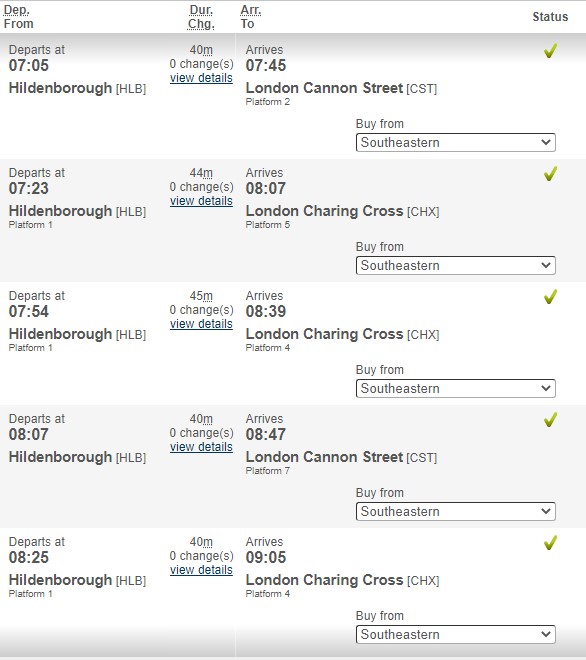View details of the 08:25 journey
The image size is (586, 660).
[x=201, y=570]
